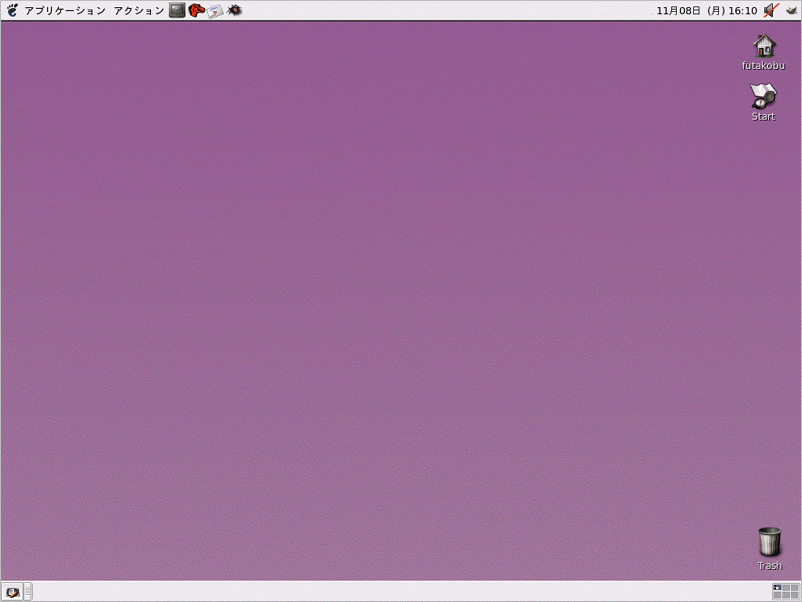Image resolution: width=802 pixels, height=602 pixels.
Task: Launch the terminal from the top panel
Action: [x=177, y=10]
